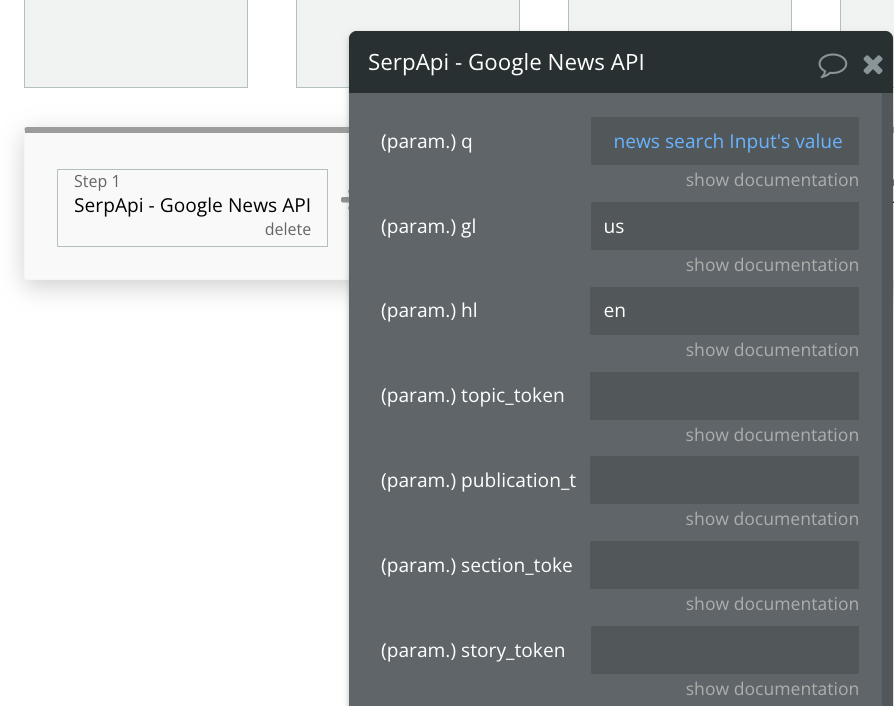
Task: Show documentation for publication_token param
Action: pyautogui.click(x=772, y=519)
